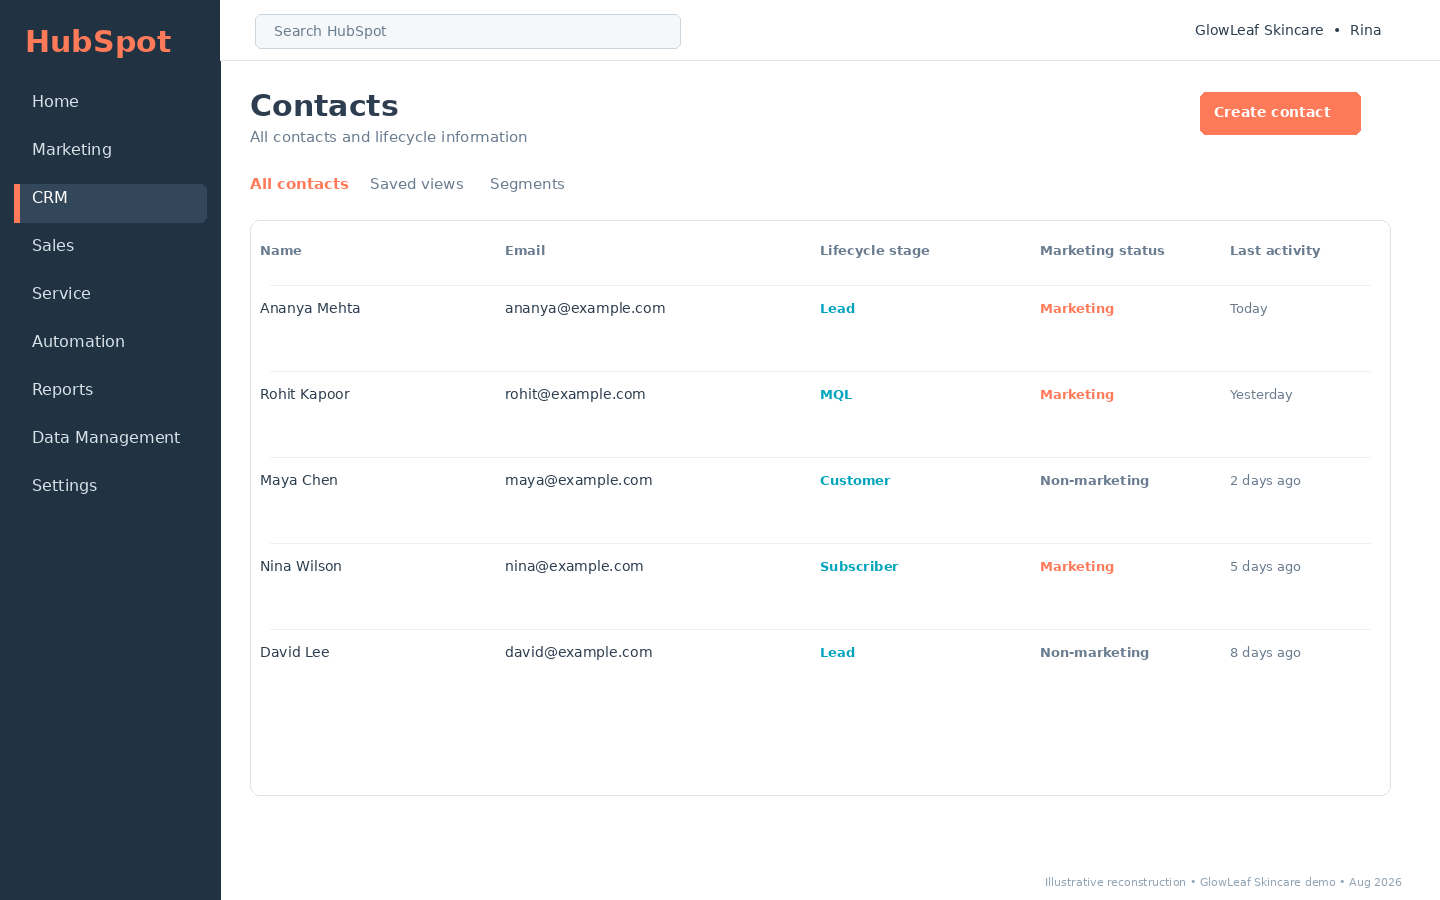Click the 8 days ago activity value
Screen dimensions: 1440x900
pyautogui.click(x=1265, y=653)
